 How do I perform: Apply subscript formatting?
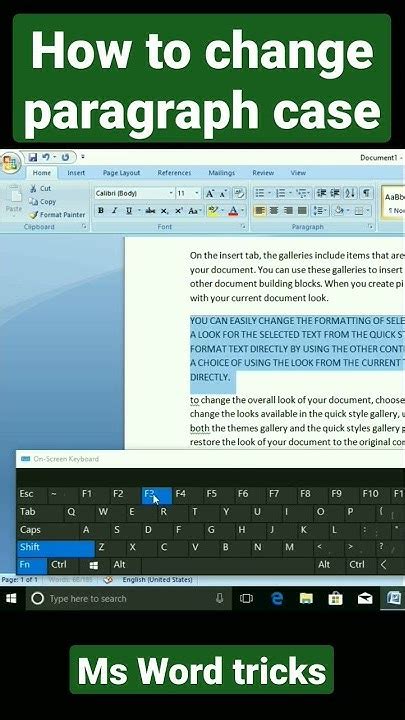click(x=164, y=211)
